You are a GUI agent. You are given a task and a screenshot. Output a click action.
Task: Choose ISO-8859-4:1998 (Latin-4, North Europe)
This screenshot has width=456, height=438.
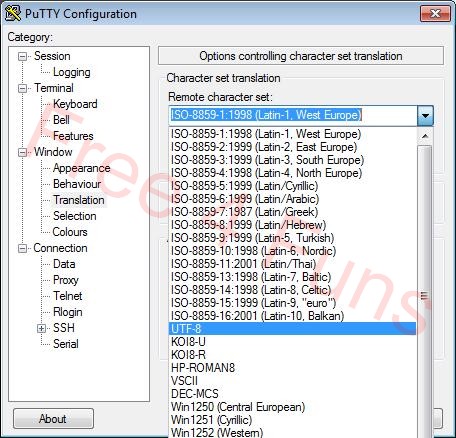(293, 173)
